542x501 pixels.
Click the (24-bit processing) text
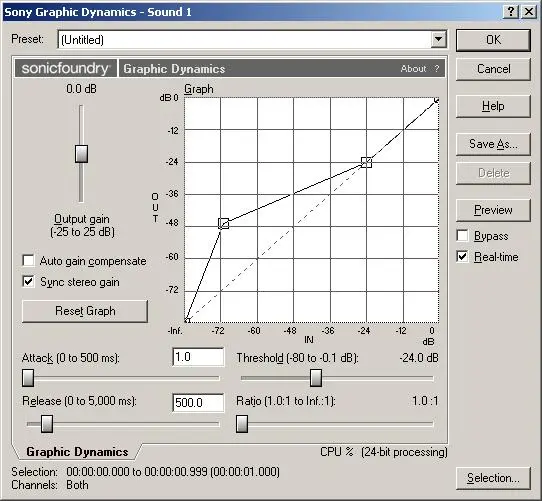point(404,452)
